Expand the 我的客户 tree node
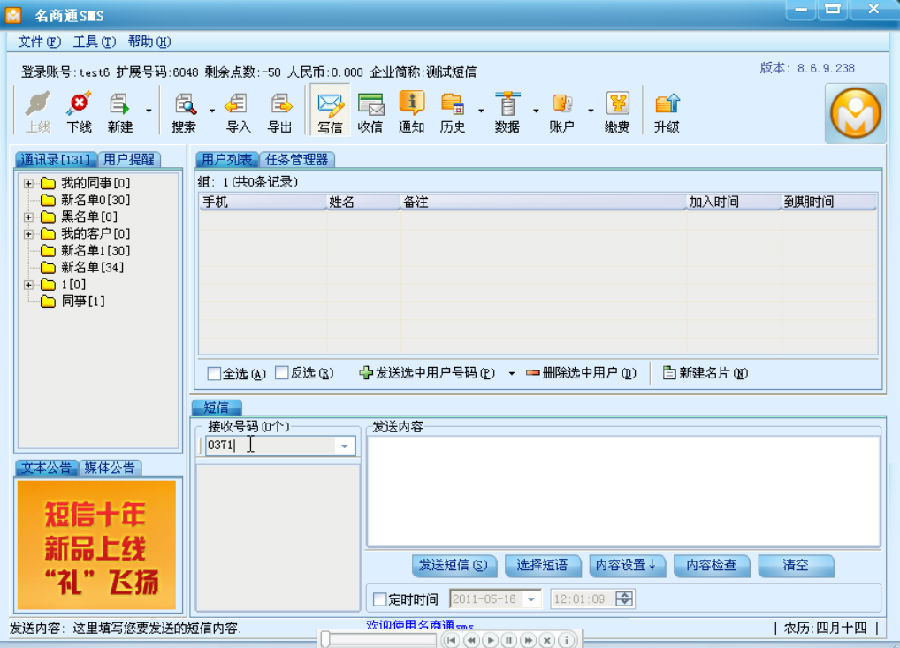 click(28, 234)
